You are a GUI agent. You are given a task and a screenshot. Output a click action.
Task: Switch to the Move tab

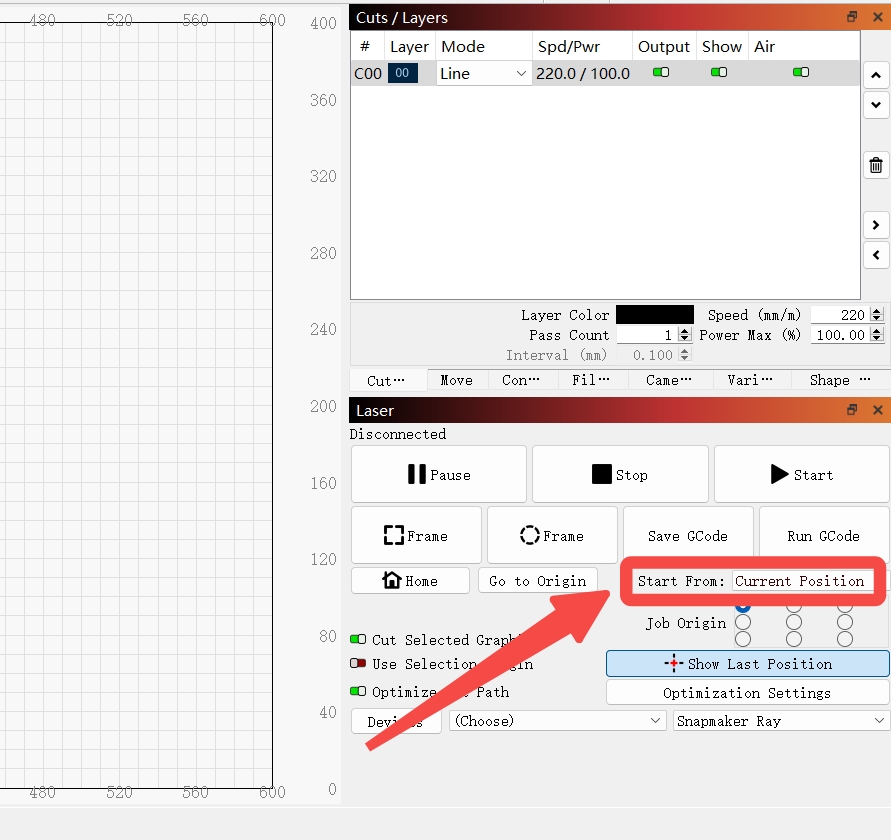[456, 380]
